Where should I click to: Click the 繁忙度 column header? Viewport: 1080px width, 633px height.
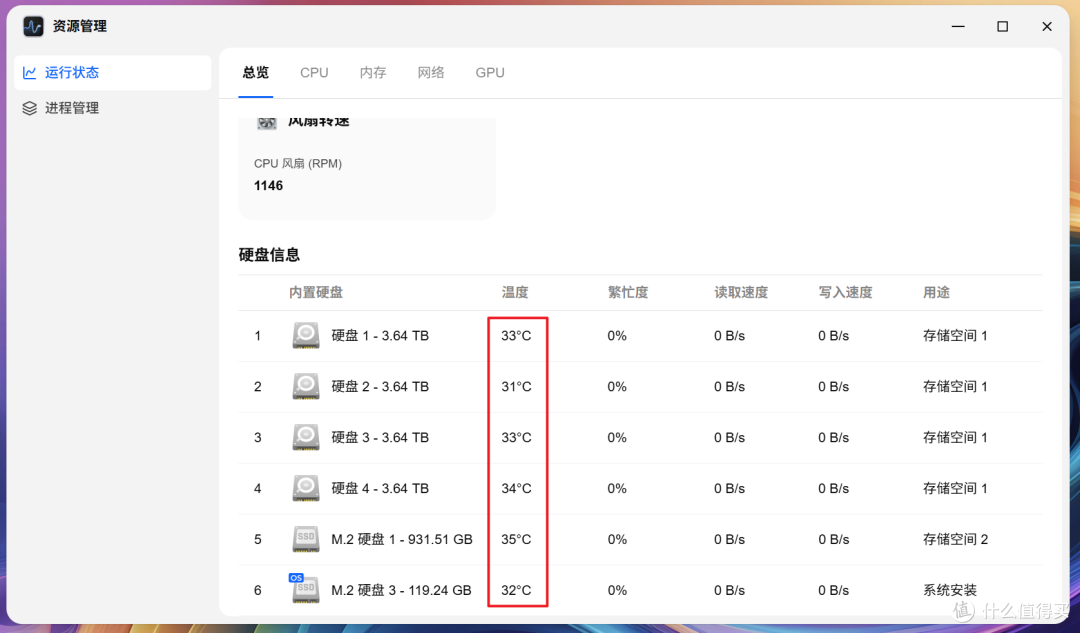[627, 292]
